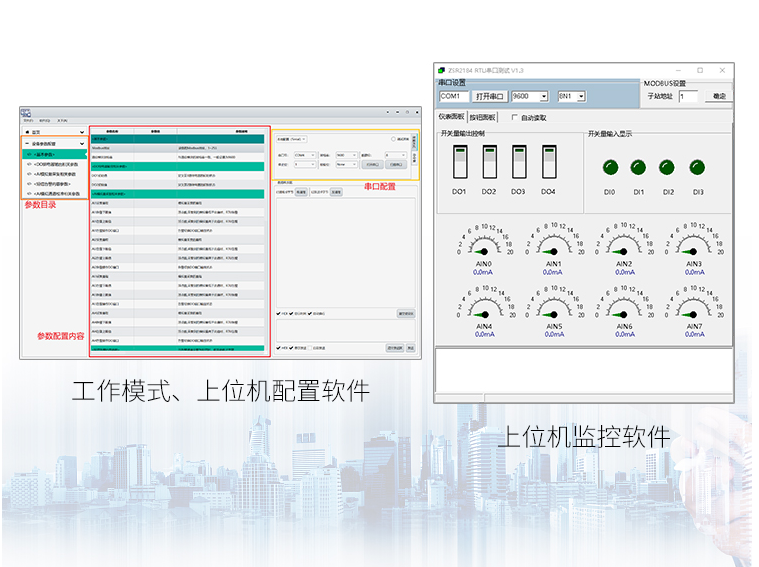Toggle the DO3 output switch

[x=519, y=162]
